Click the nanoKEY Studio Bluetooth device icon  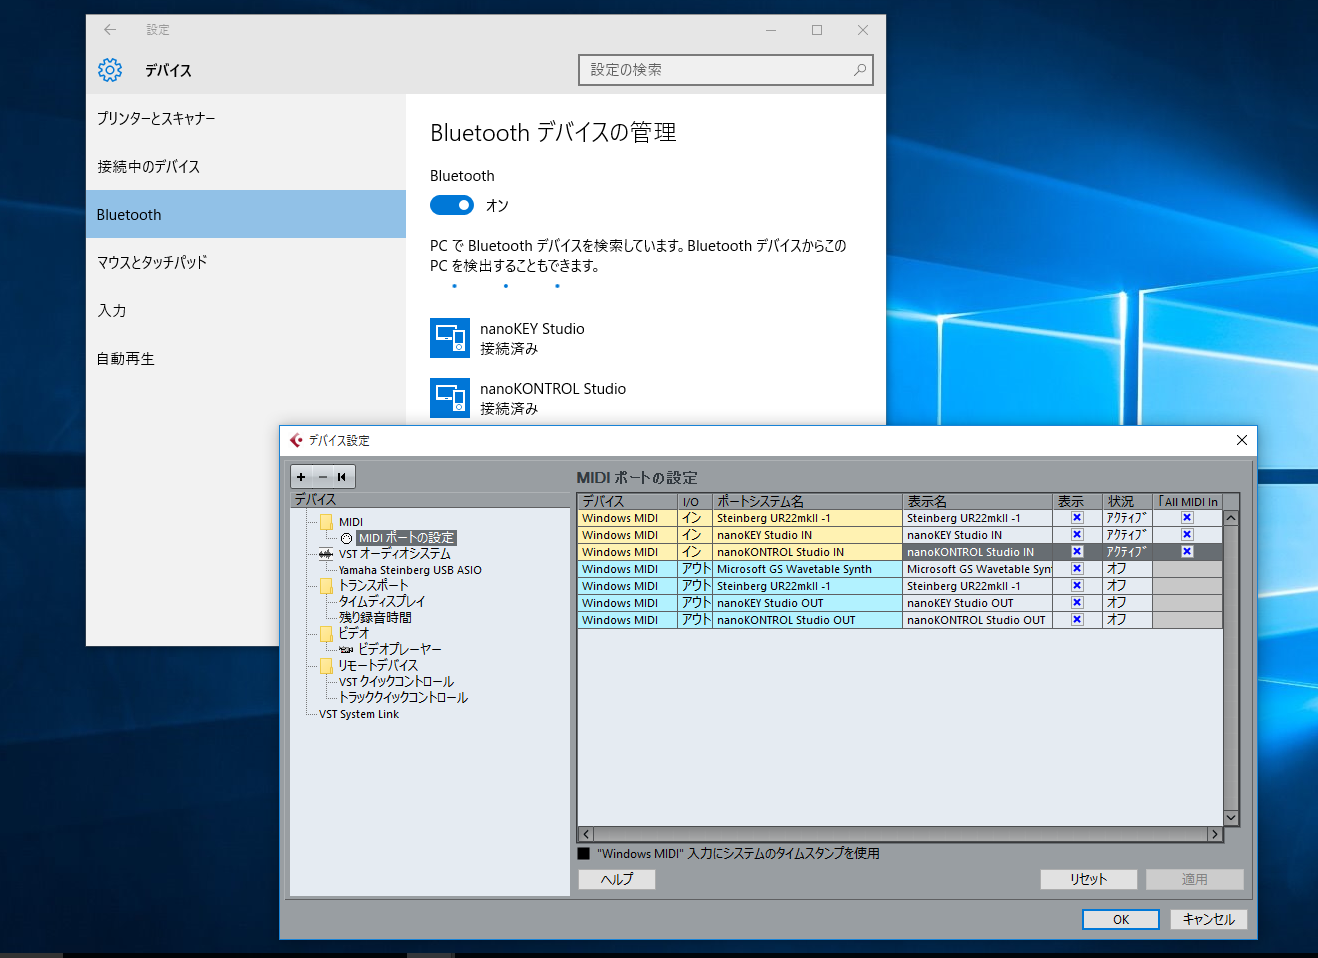pos(450,338)
